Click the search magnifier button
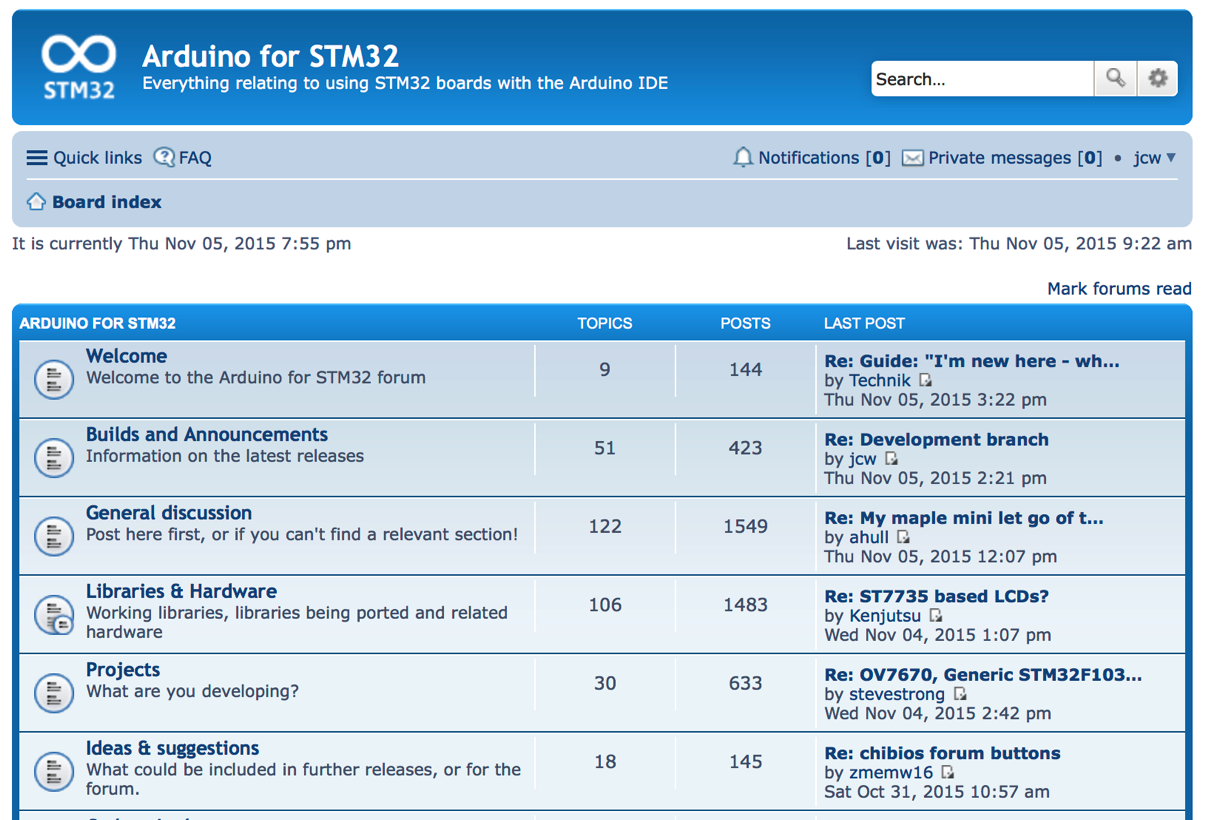The image size is (1206, 820). click(x=1115, y=78)
